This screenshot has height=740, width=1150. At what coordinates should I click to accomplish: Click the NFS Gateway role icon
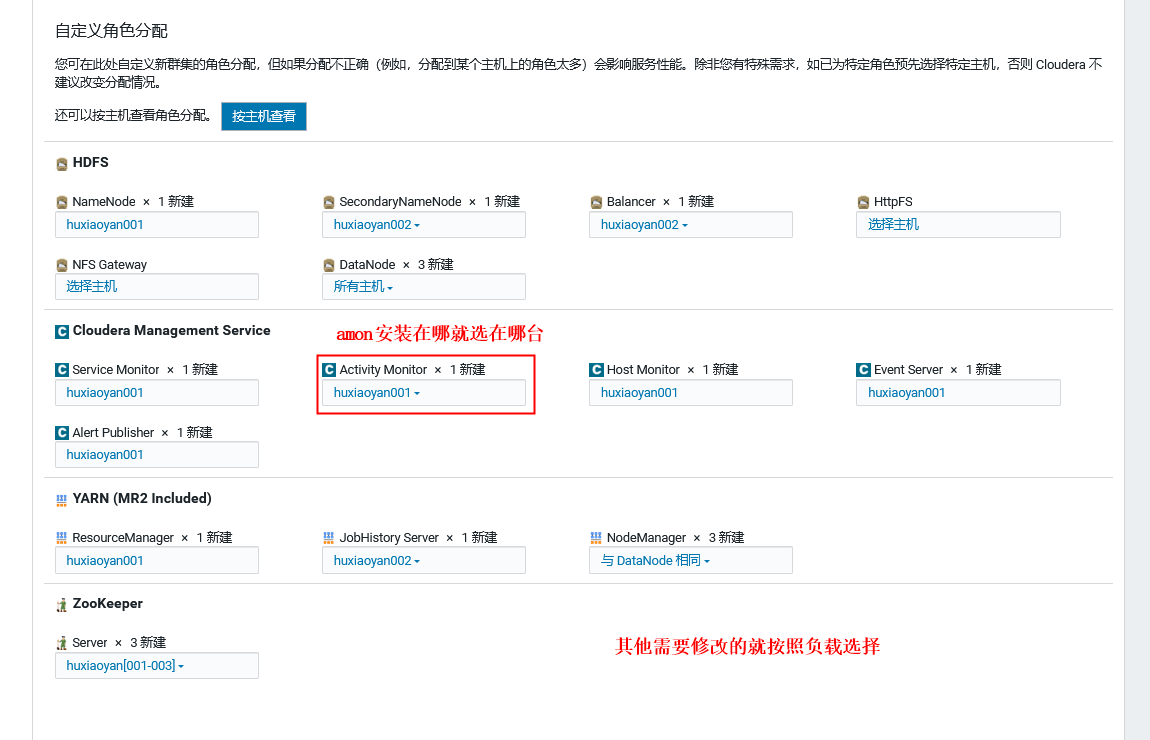point(62,265)
